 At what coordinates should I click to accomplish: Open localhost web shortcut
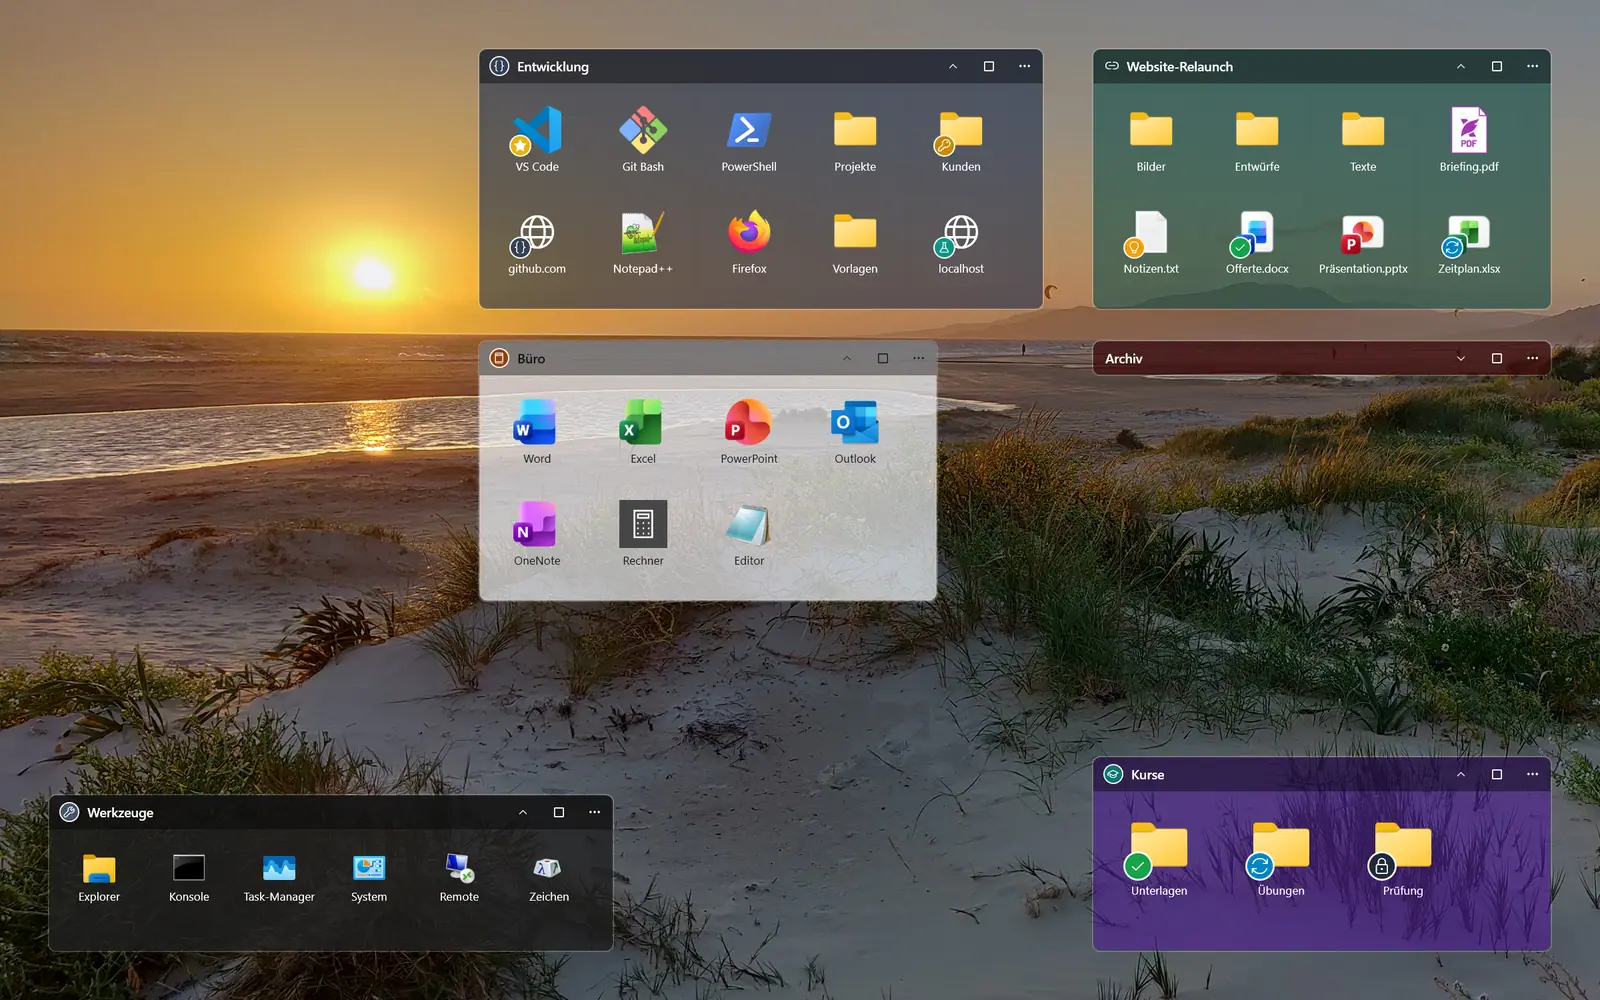(961, 241)
